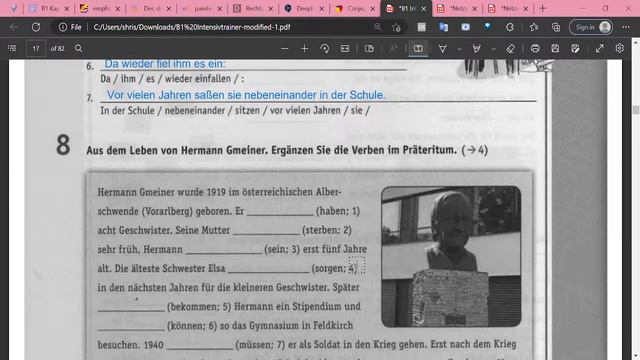This screenshot has width=640, height=360.
Task: Open the address bar zoom indicator
Action: click(x=378, y=27)
